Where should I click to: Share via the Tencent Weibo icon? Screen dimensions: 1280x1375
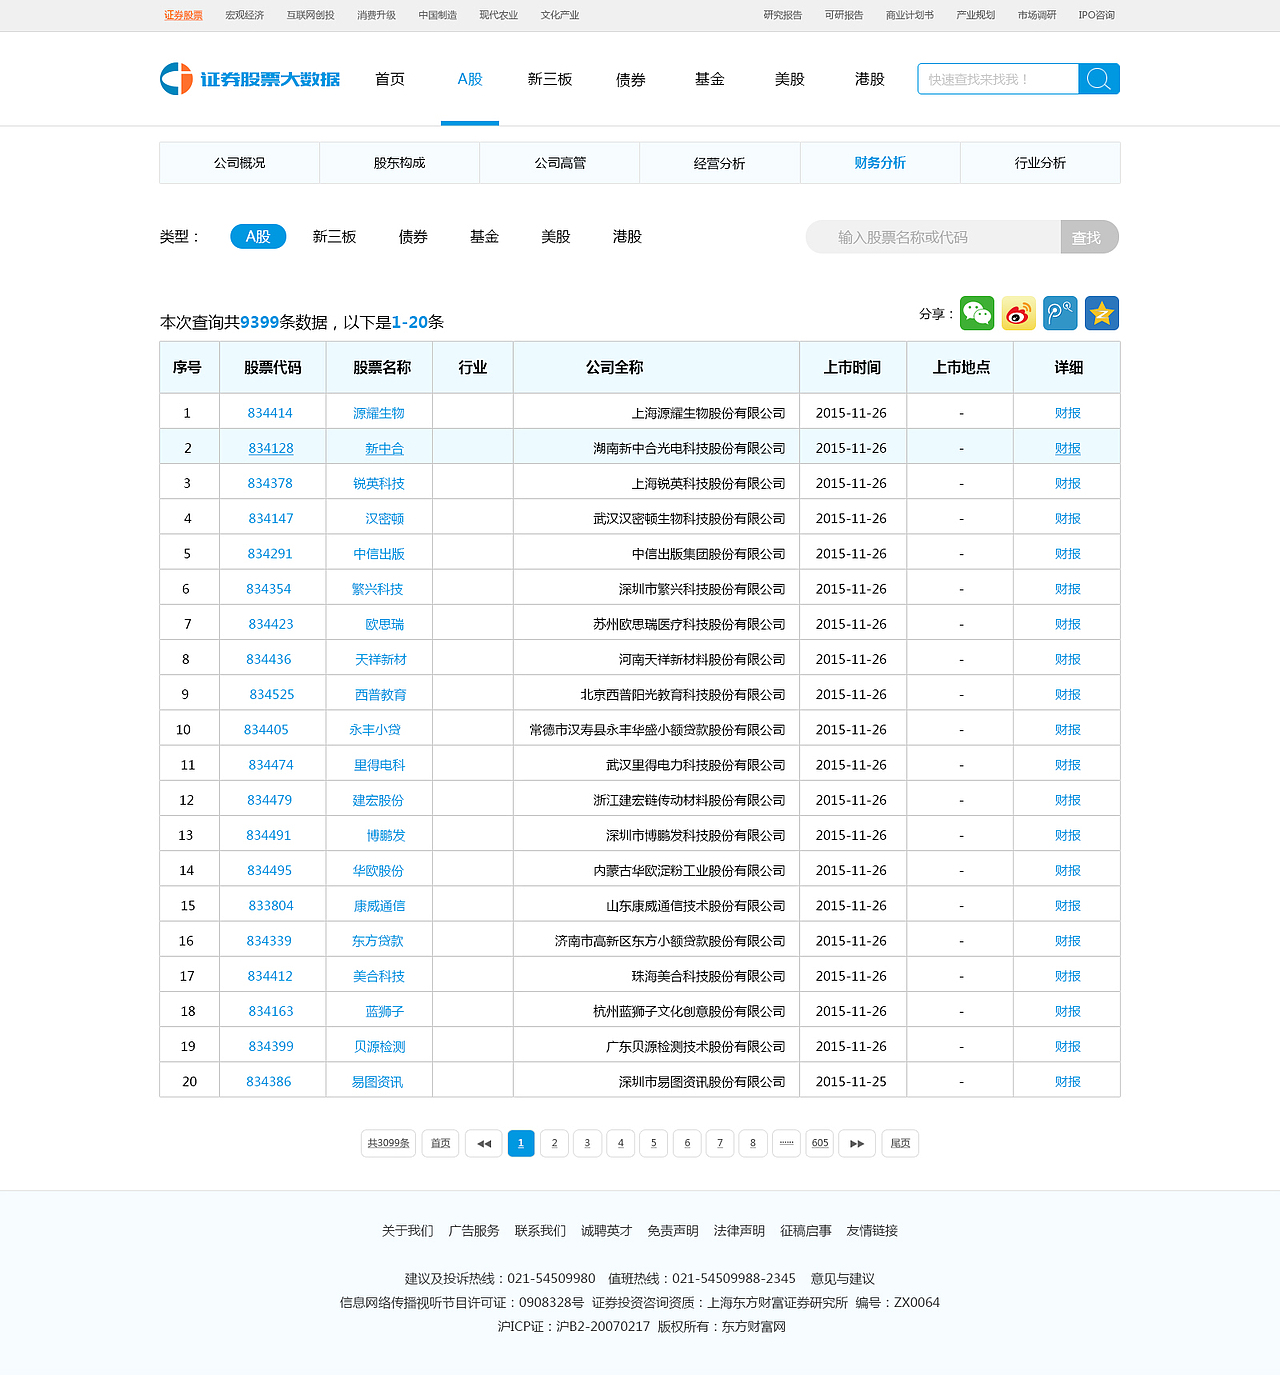click(1060, 313)
